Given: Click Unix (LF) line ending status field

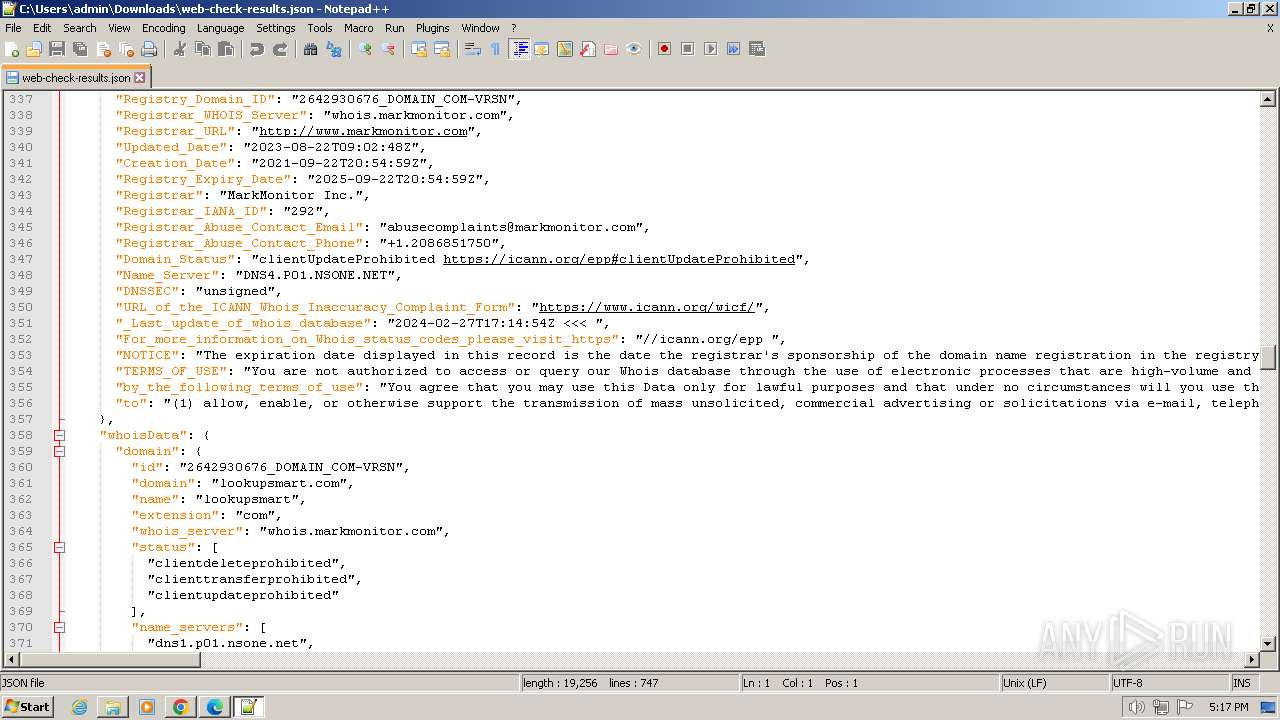Looking at the screenshot, I should [1055, 683].
